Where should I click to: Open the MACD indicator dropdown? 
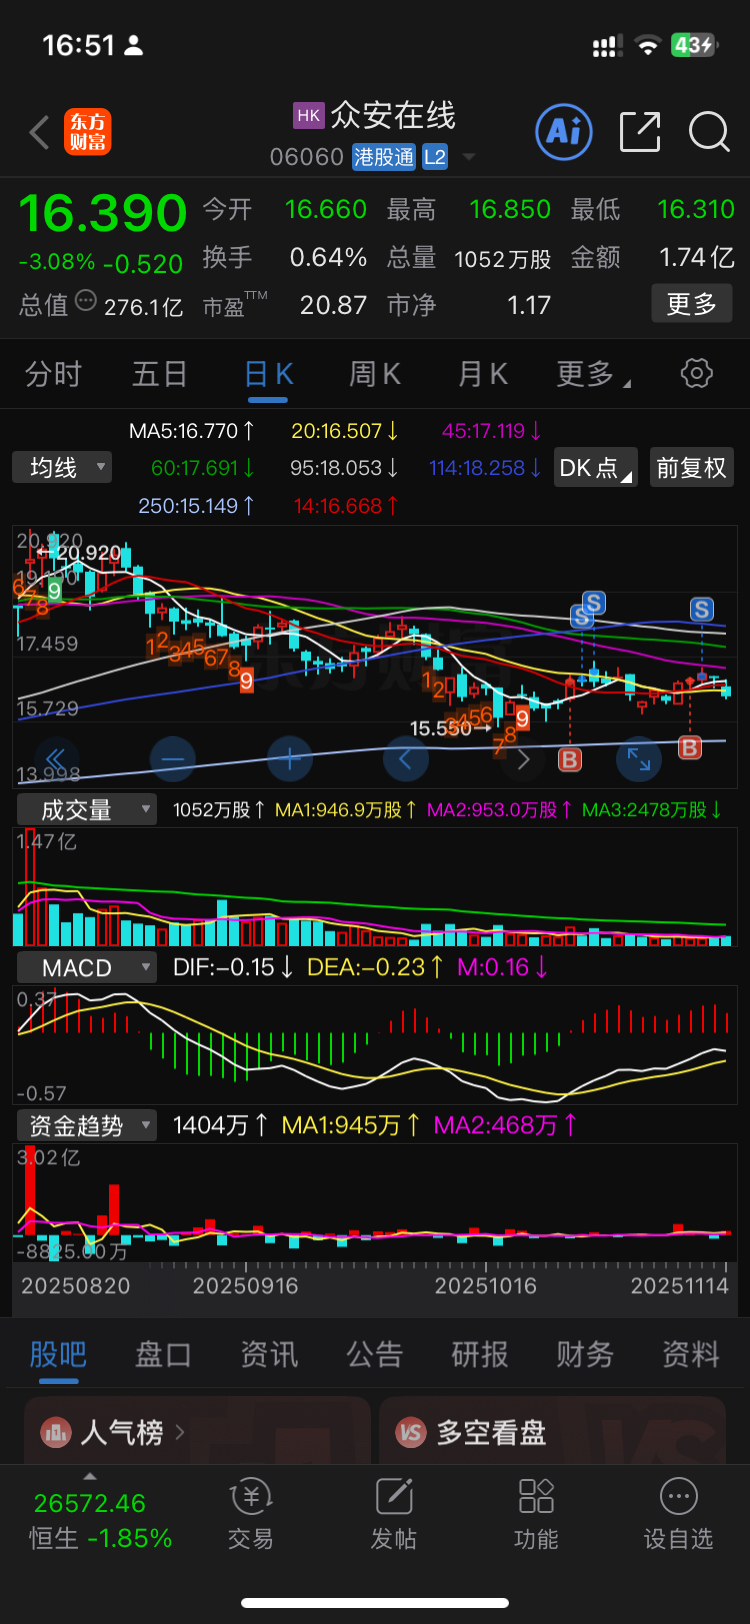click(x=86, y=967)
